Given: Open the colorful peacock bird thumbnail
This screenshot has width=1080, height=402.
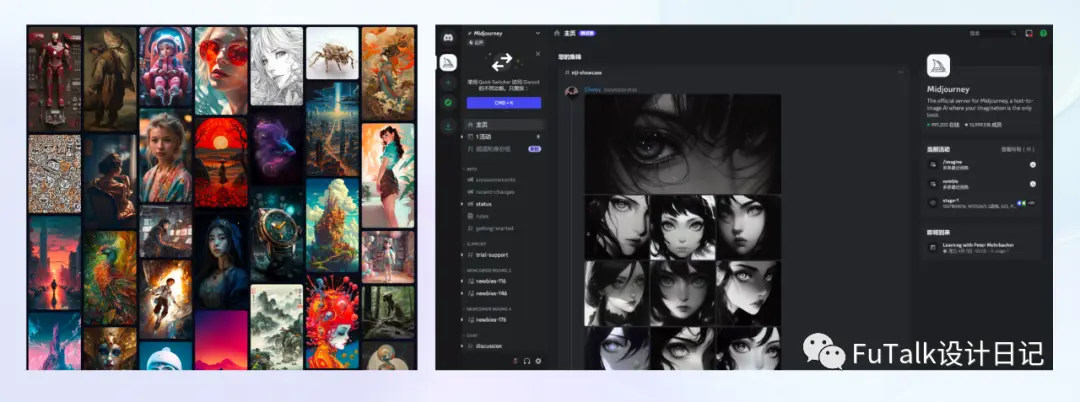Looking at the screenshot, I should point(110,277).
